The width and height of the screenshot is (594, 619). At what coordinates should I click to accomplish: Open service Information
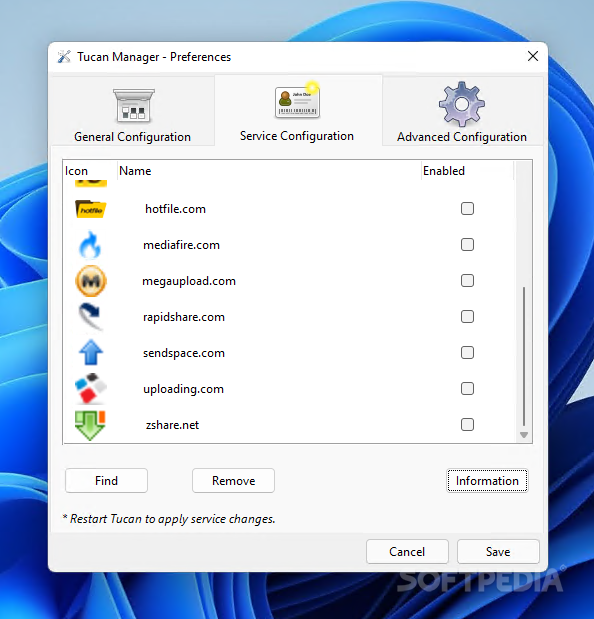[487, 481]
